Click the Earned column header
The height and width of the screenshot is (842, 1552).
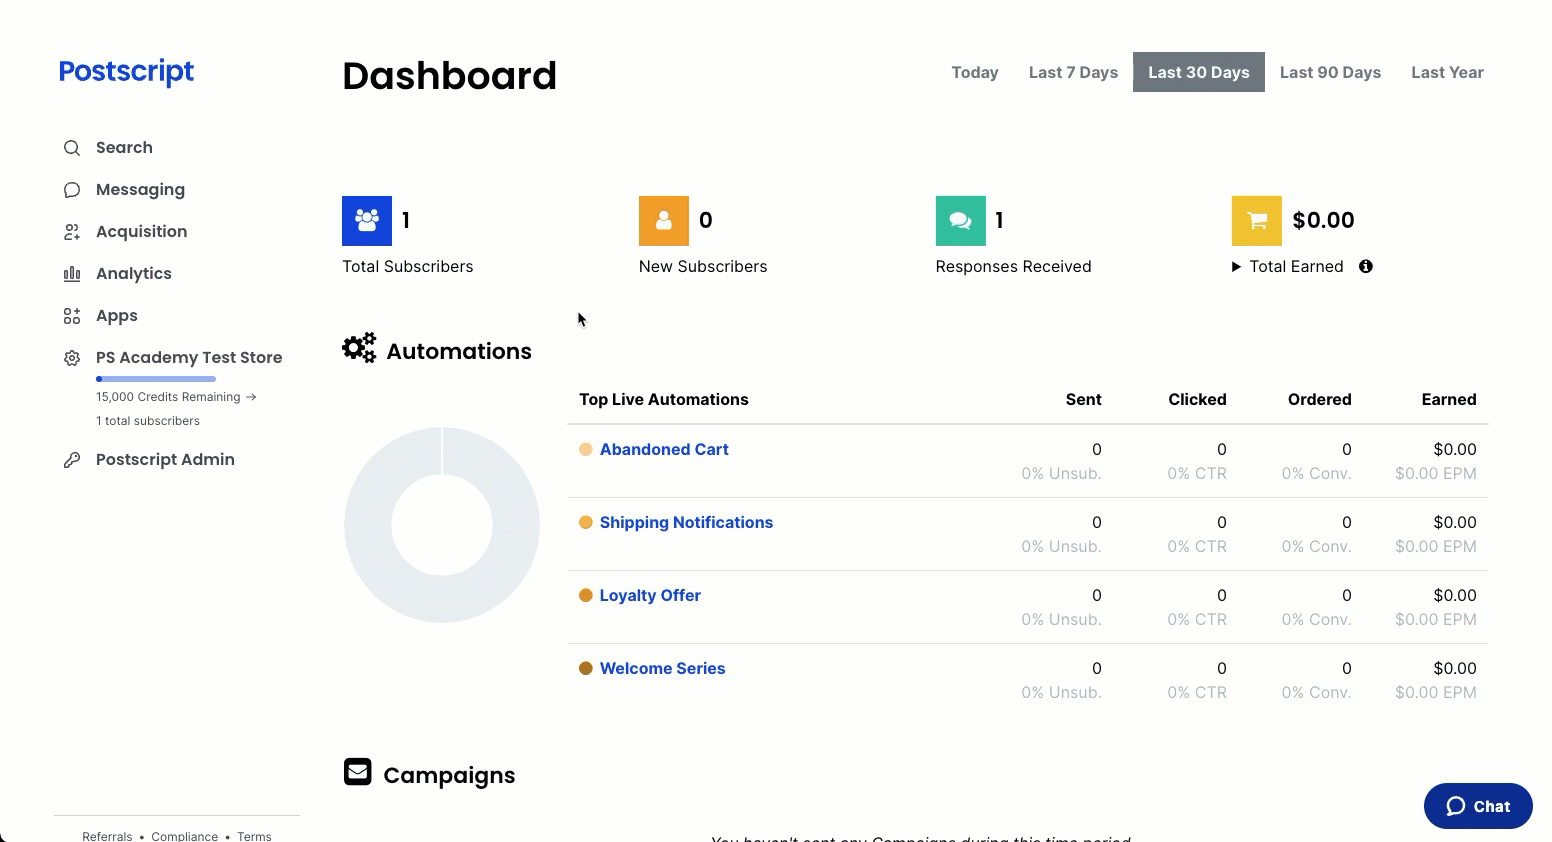[1449, 400]
